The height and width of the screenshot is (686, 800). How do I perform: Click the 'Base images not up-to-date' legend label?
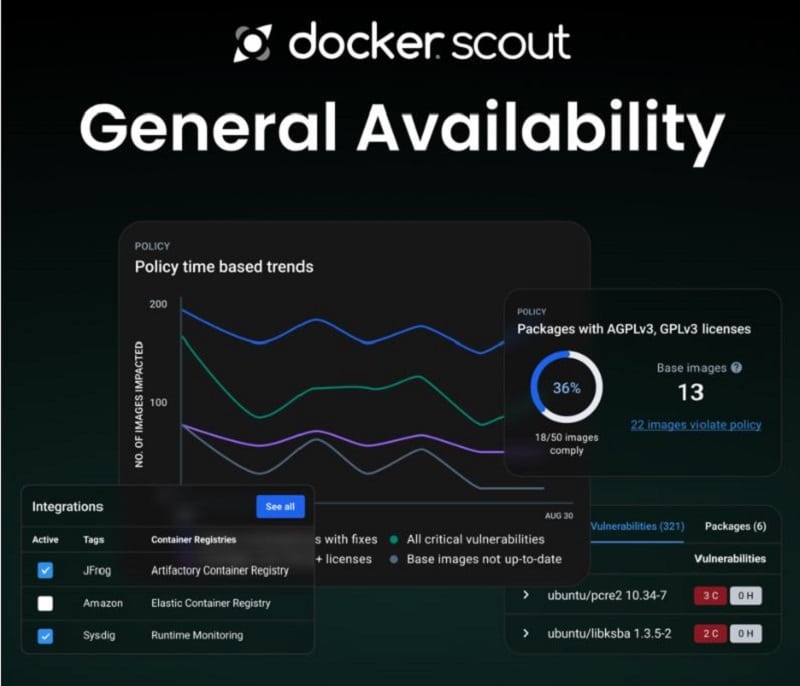484,559
